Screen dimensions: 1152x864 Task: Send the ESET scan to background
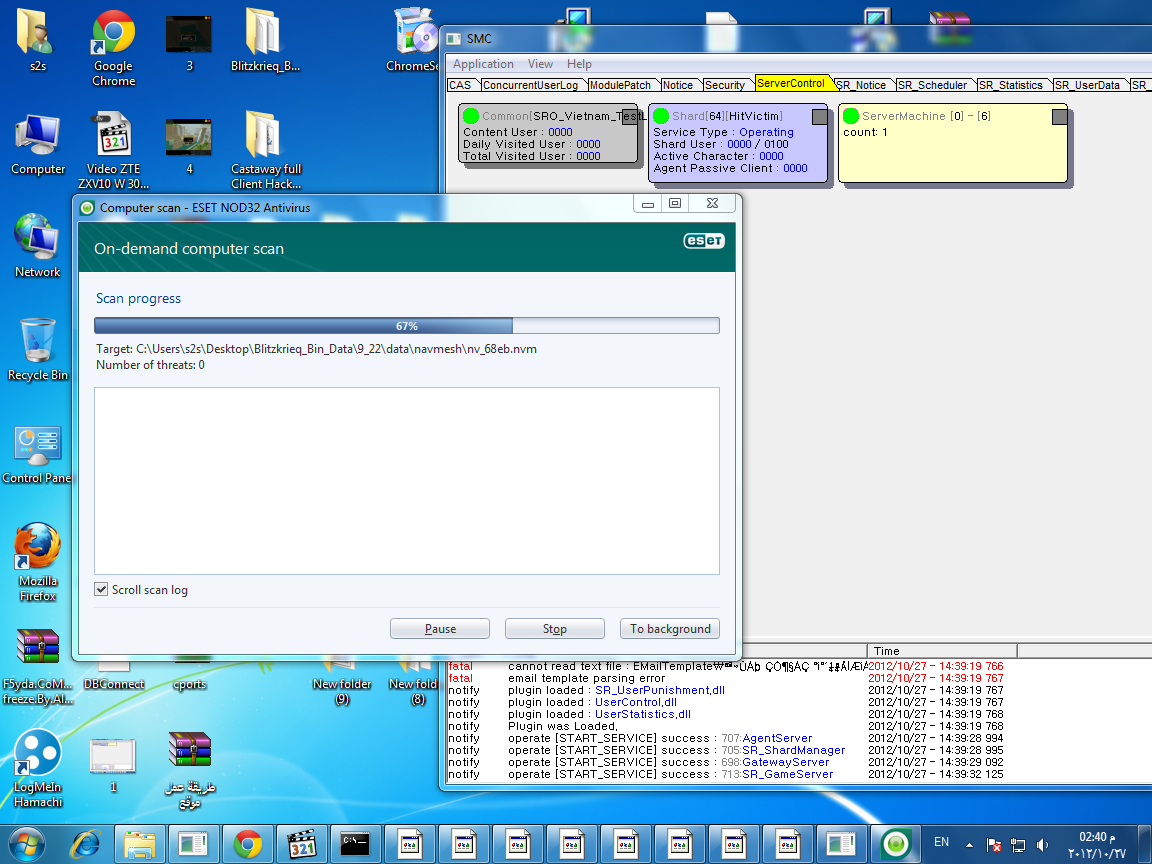670,629
